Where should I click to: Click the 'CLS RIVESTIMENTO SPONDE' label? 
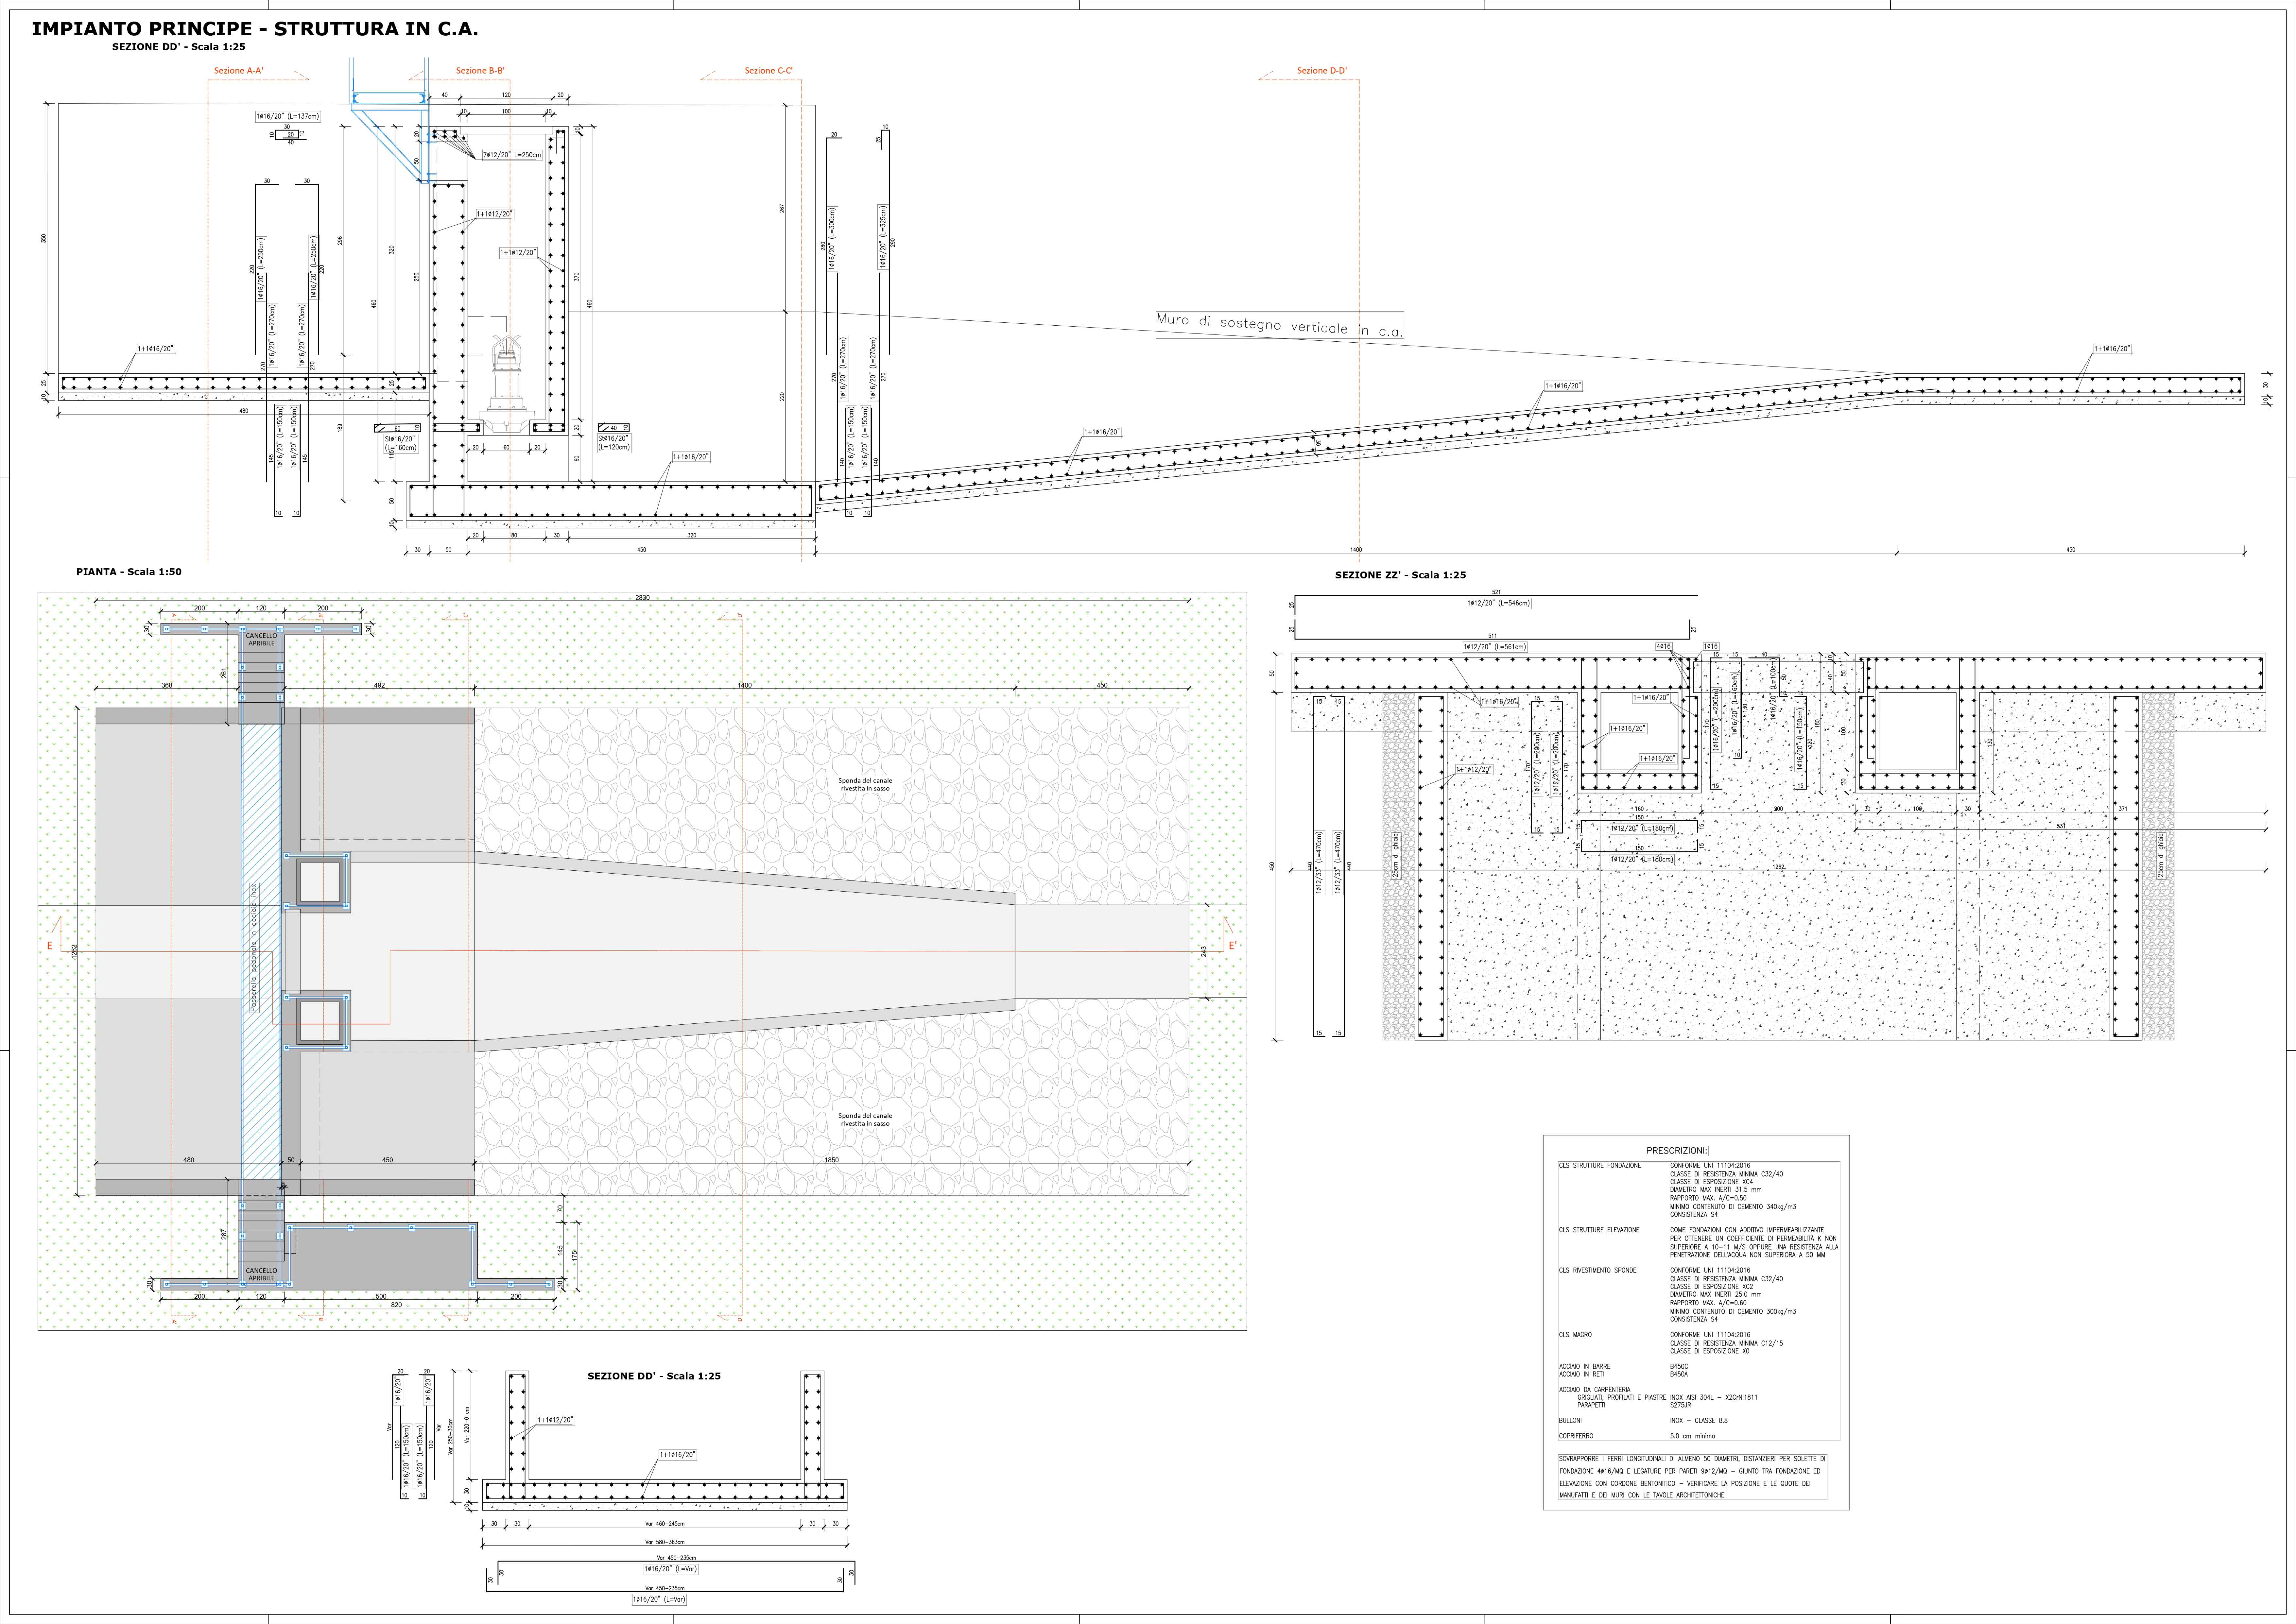pyautogui.click(x=1598, y=1270)
